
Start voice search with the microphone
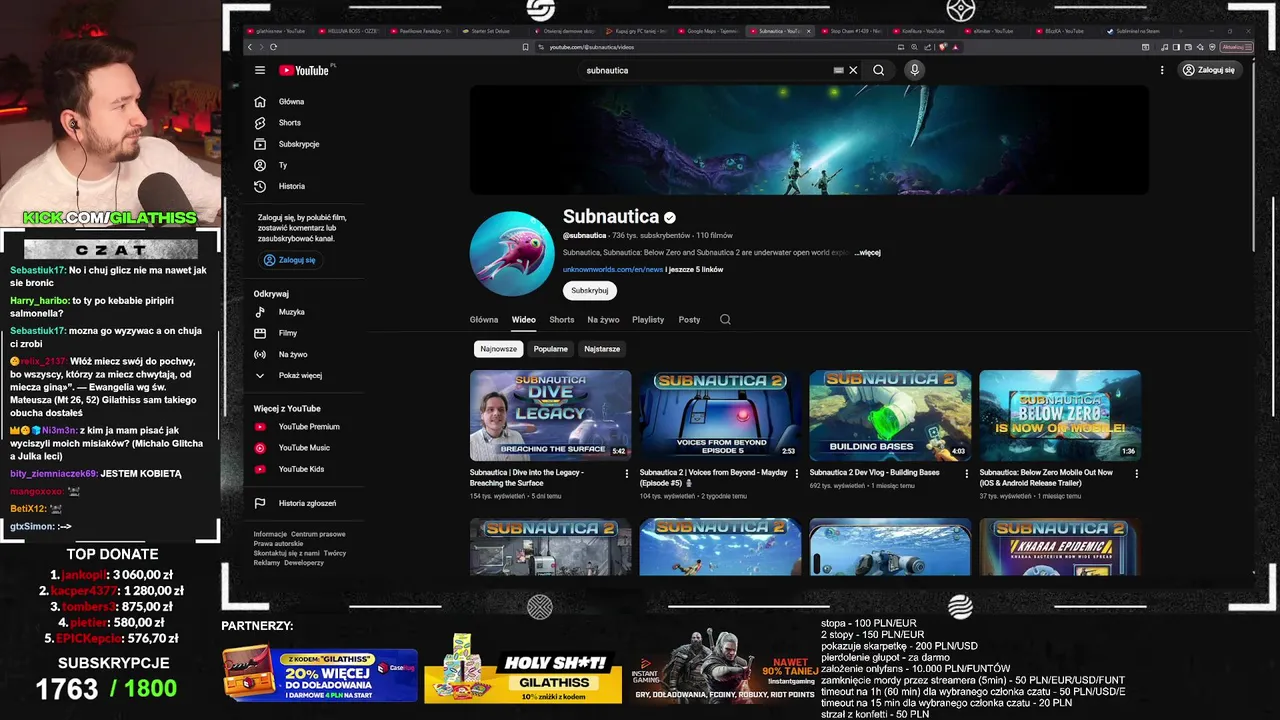914,70
